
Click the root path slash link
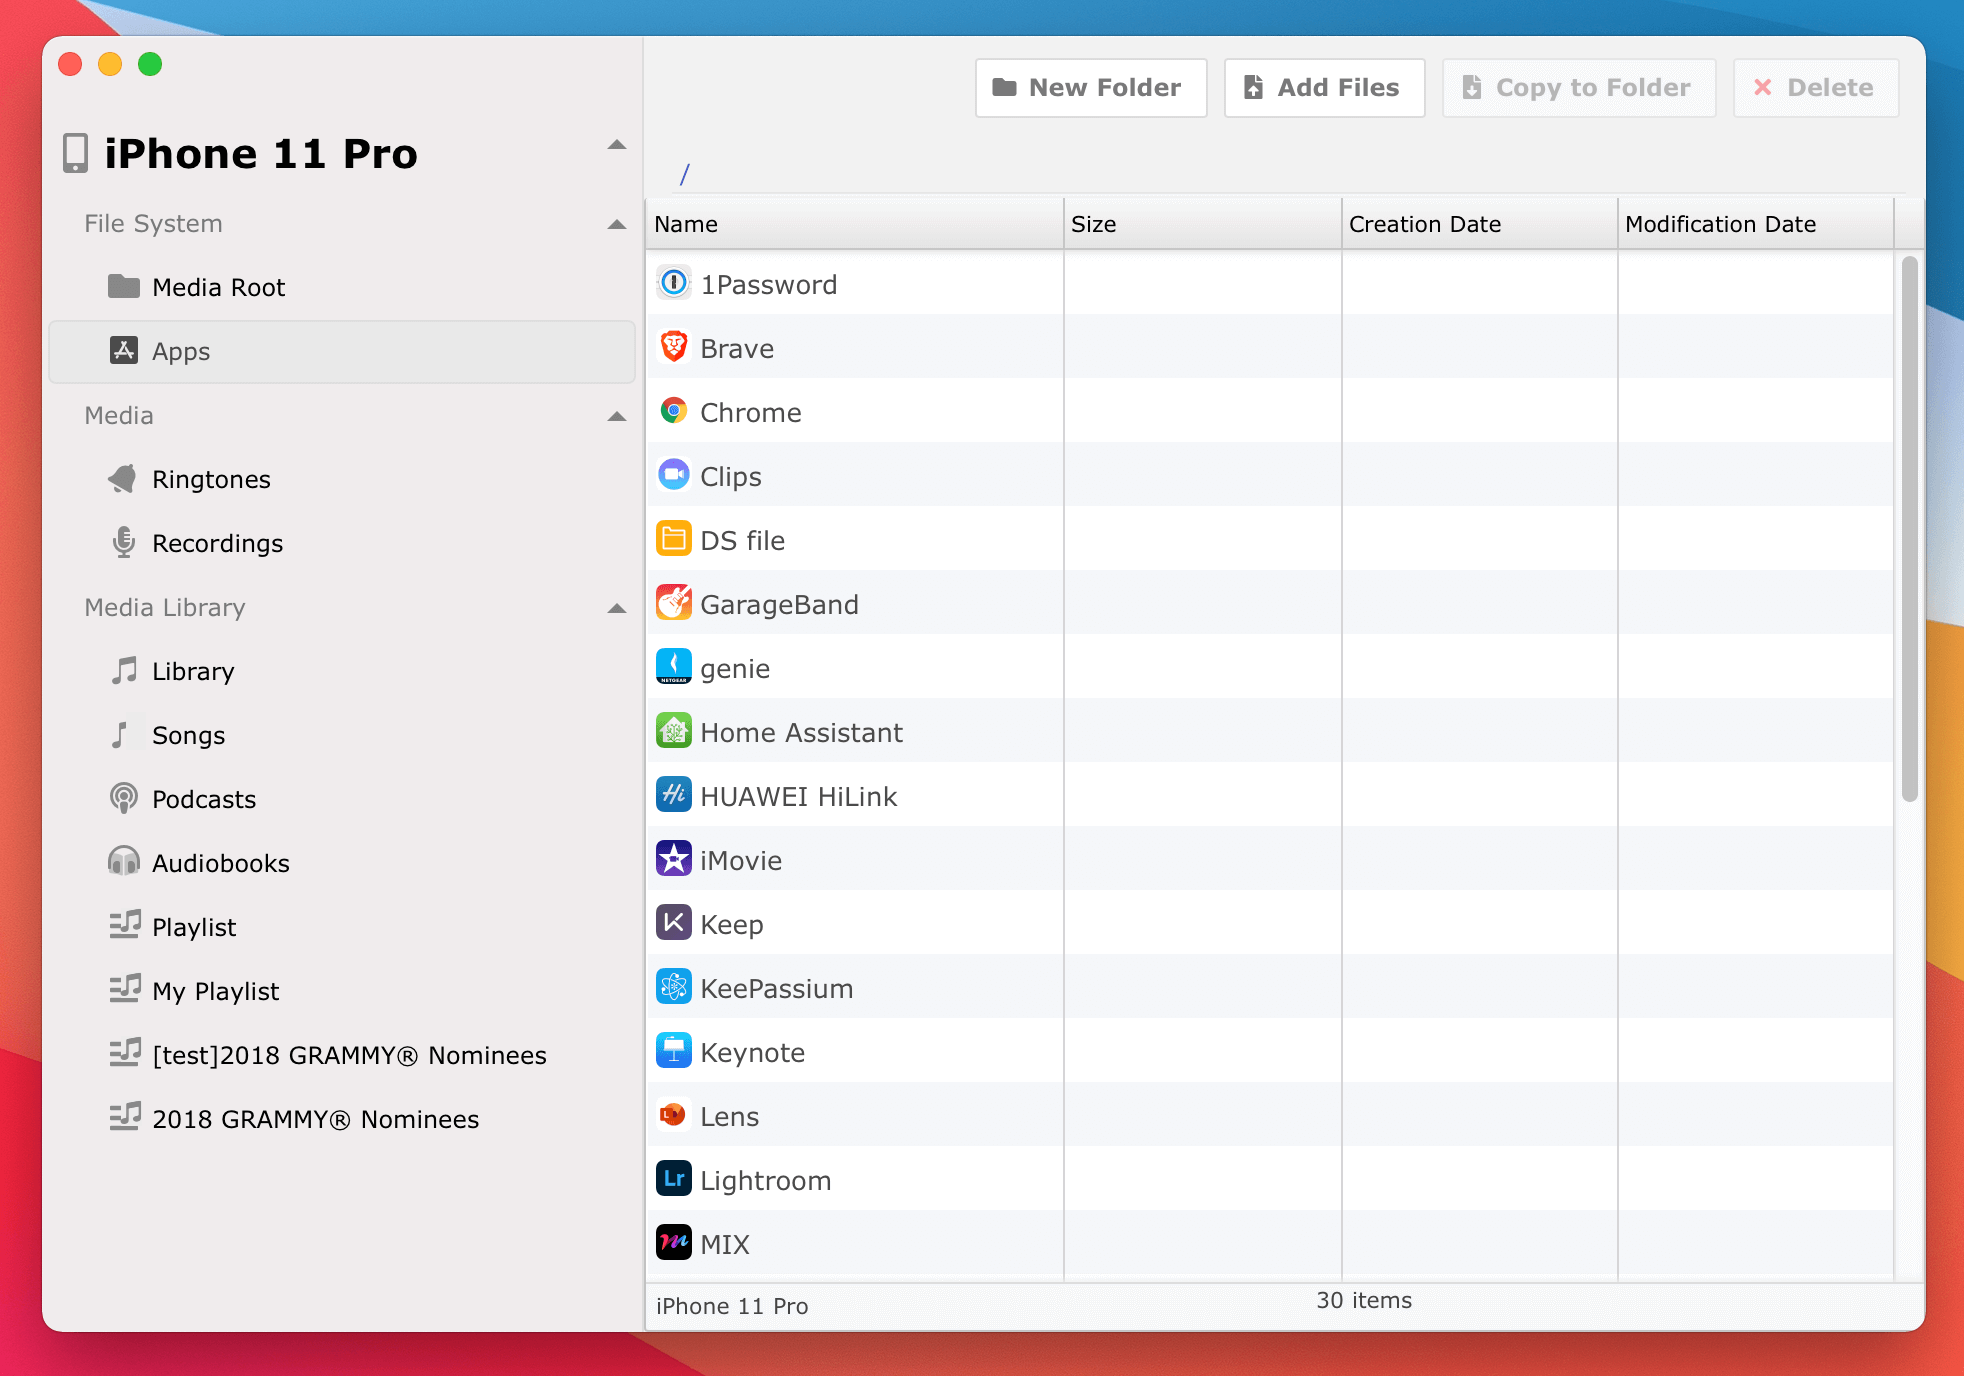(685, 175)
